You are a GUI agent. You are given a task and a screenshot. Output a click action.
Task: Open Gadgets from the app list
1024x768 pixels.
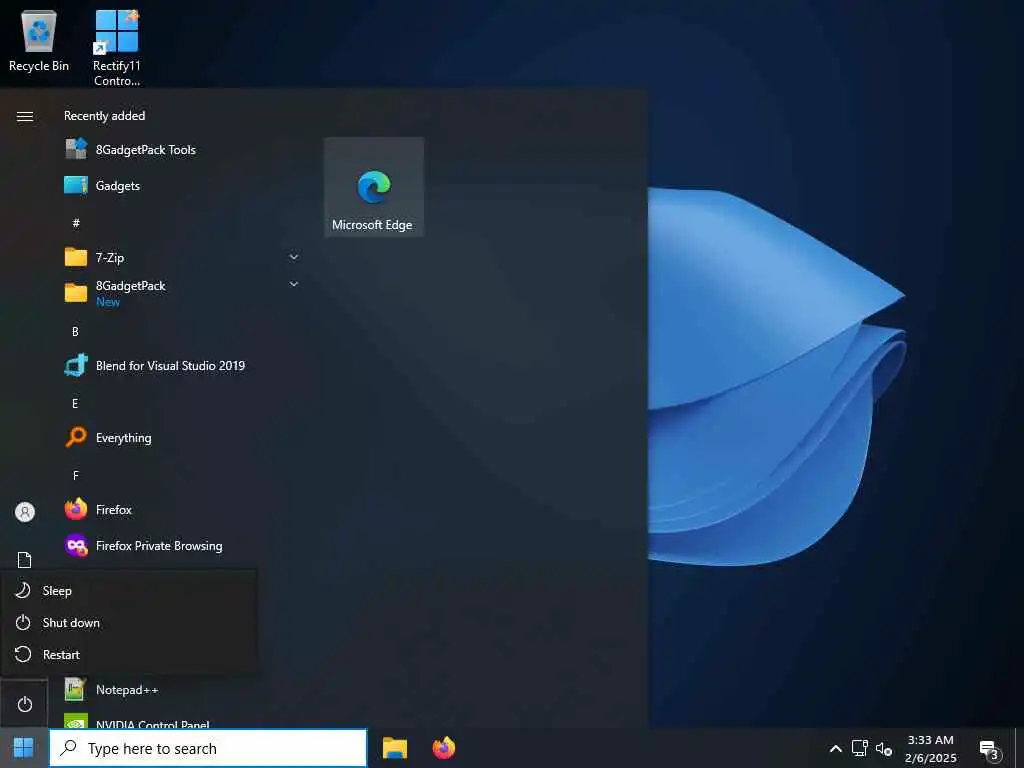(x=183, y=185)
